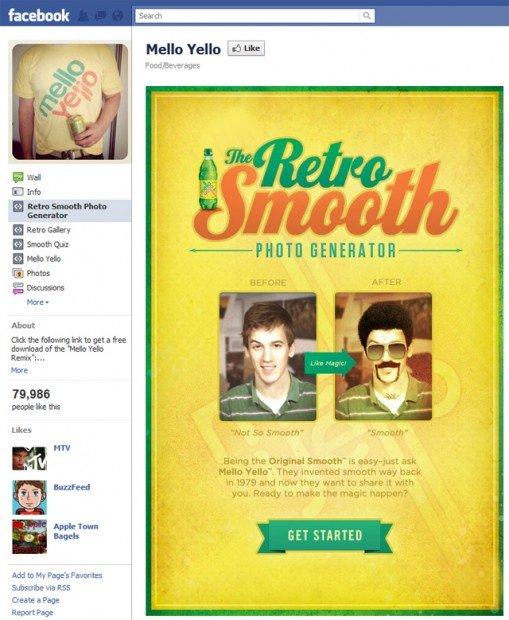Viewport: 509px width, 620px height.
Task: Click the Info icon in sidebar
Action: (18, 192)
